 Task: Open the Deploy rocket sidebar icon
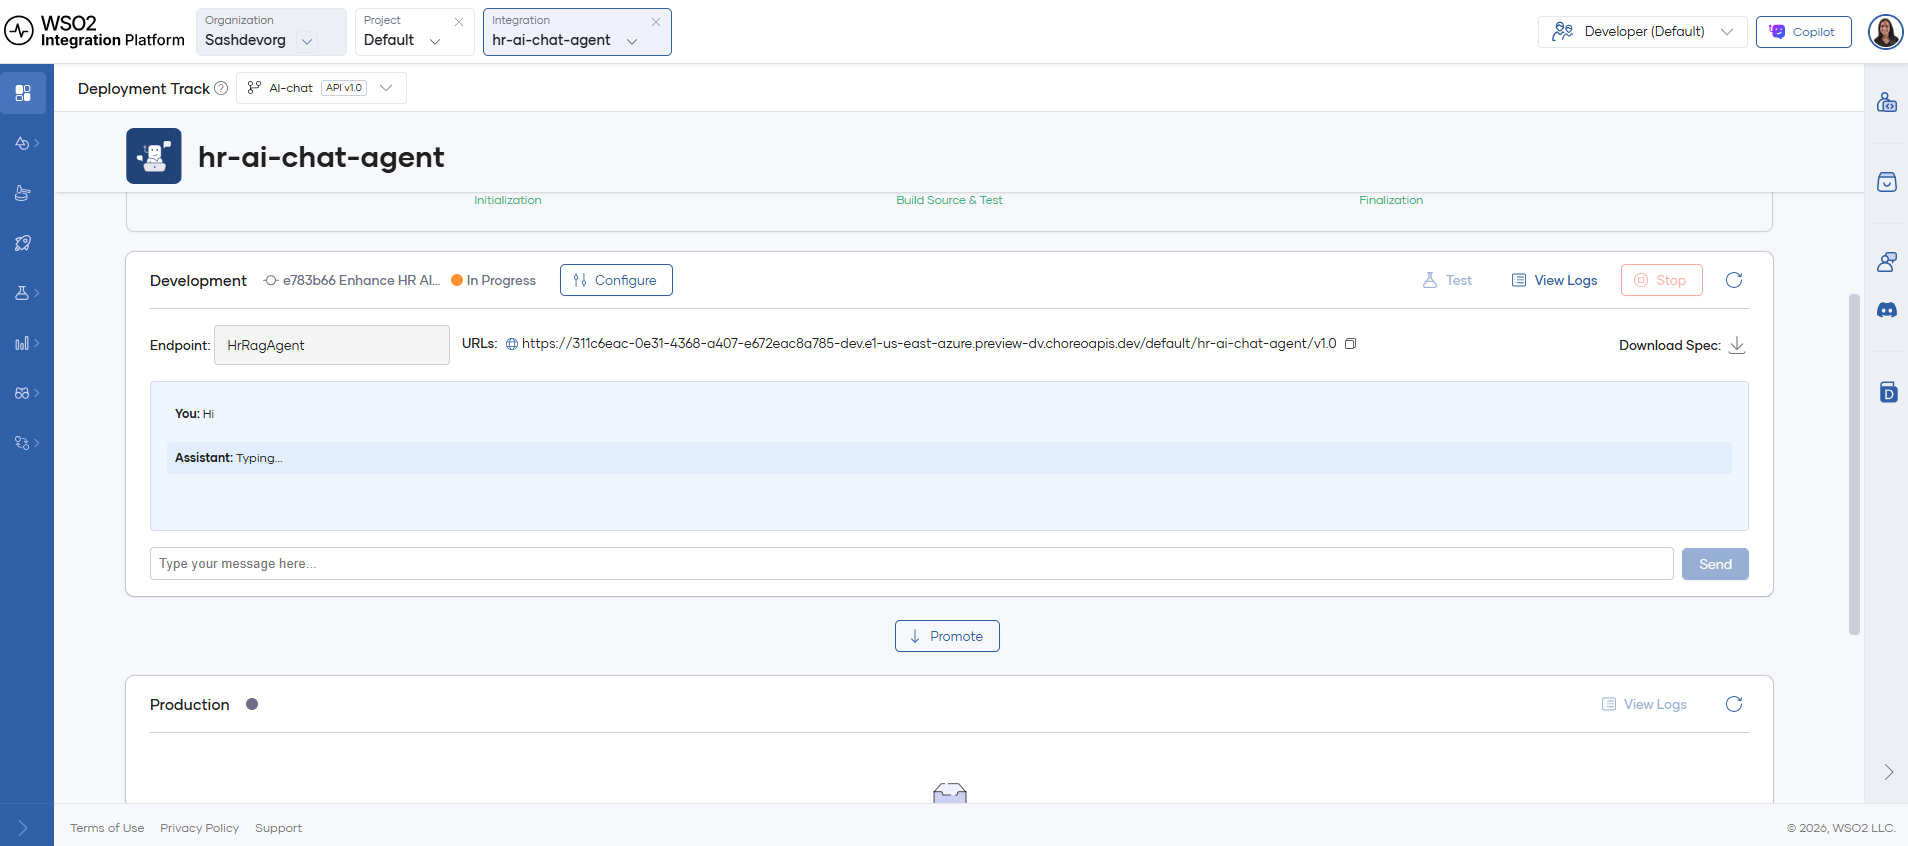click(23, 243)
